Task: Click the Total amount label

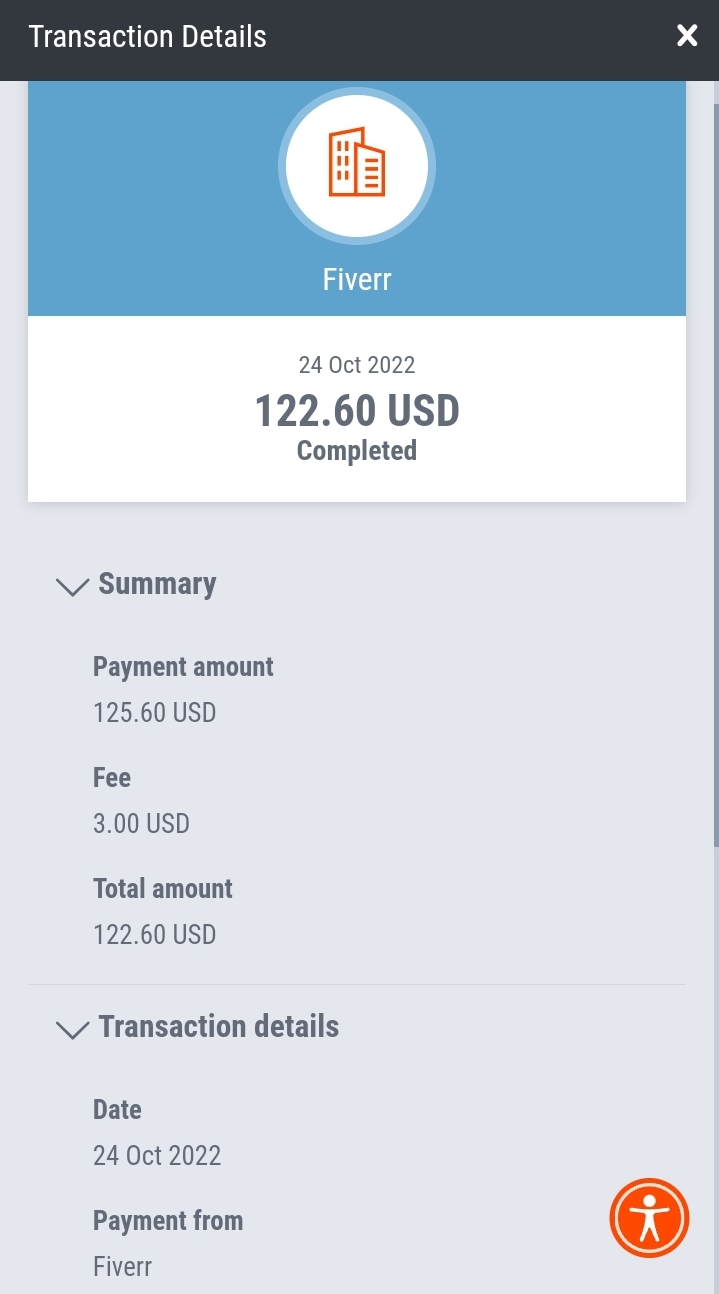Action: pos(163,889)
